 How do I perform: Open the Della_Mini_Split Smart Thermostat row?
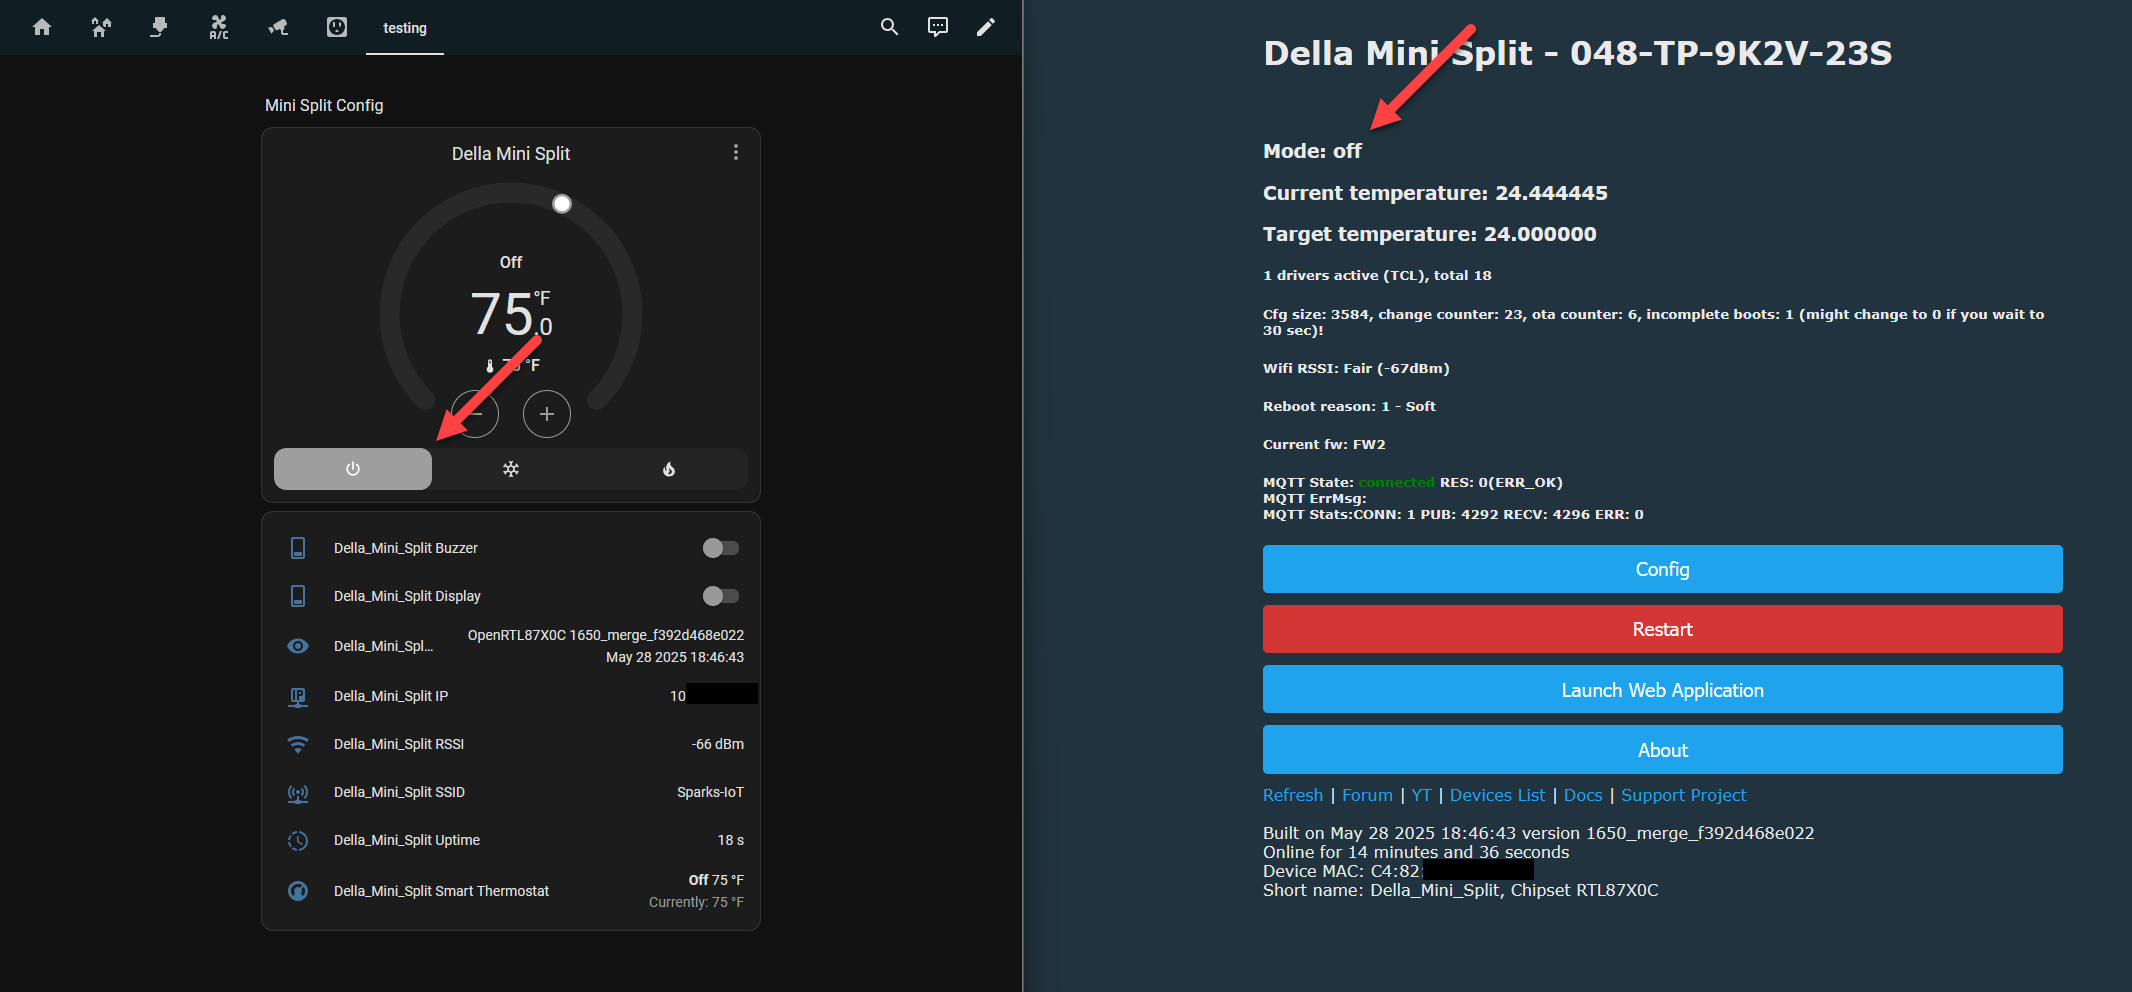pyautogui.click(x=511, y=891)
